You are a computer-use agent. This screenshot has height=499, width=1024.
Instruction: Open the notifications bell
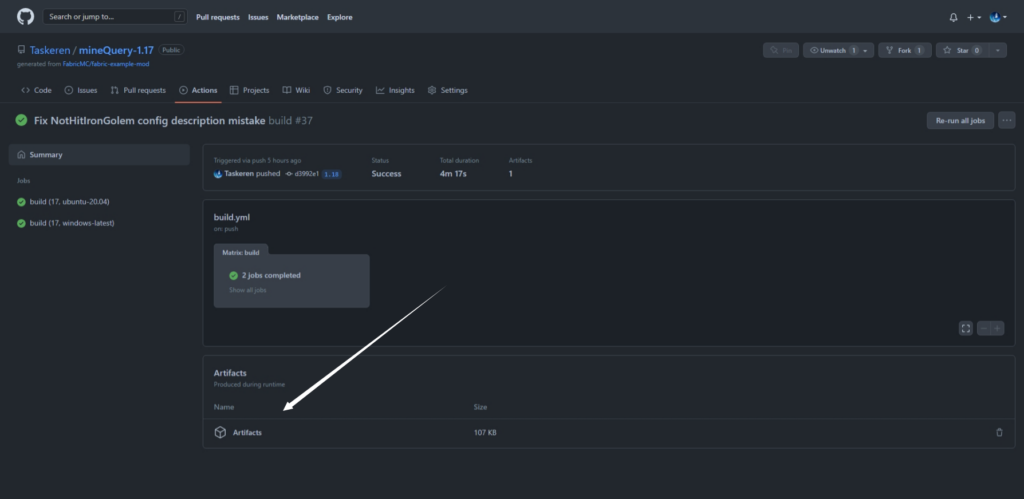click(x=953, y=17)
